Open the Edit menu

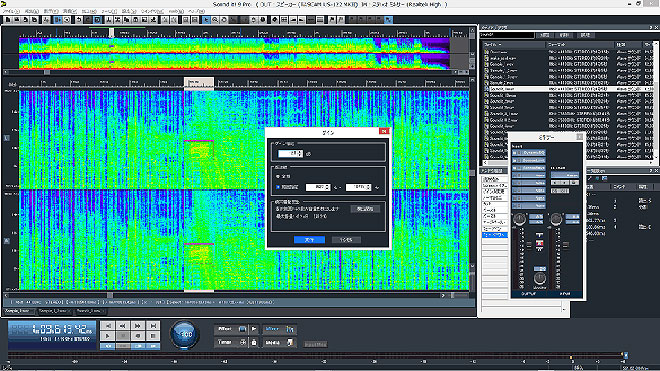click(x=32, y=11)
